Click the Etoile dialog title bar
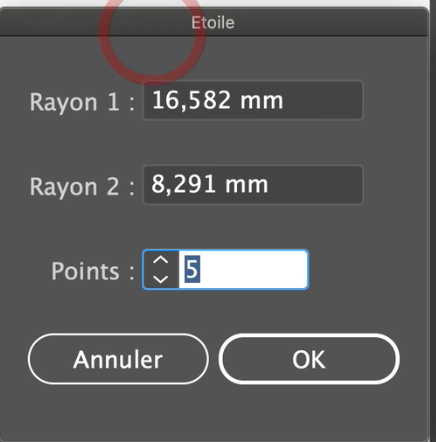The width and height of the screenshot is (436, 442). click(213, 22)
